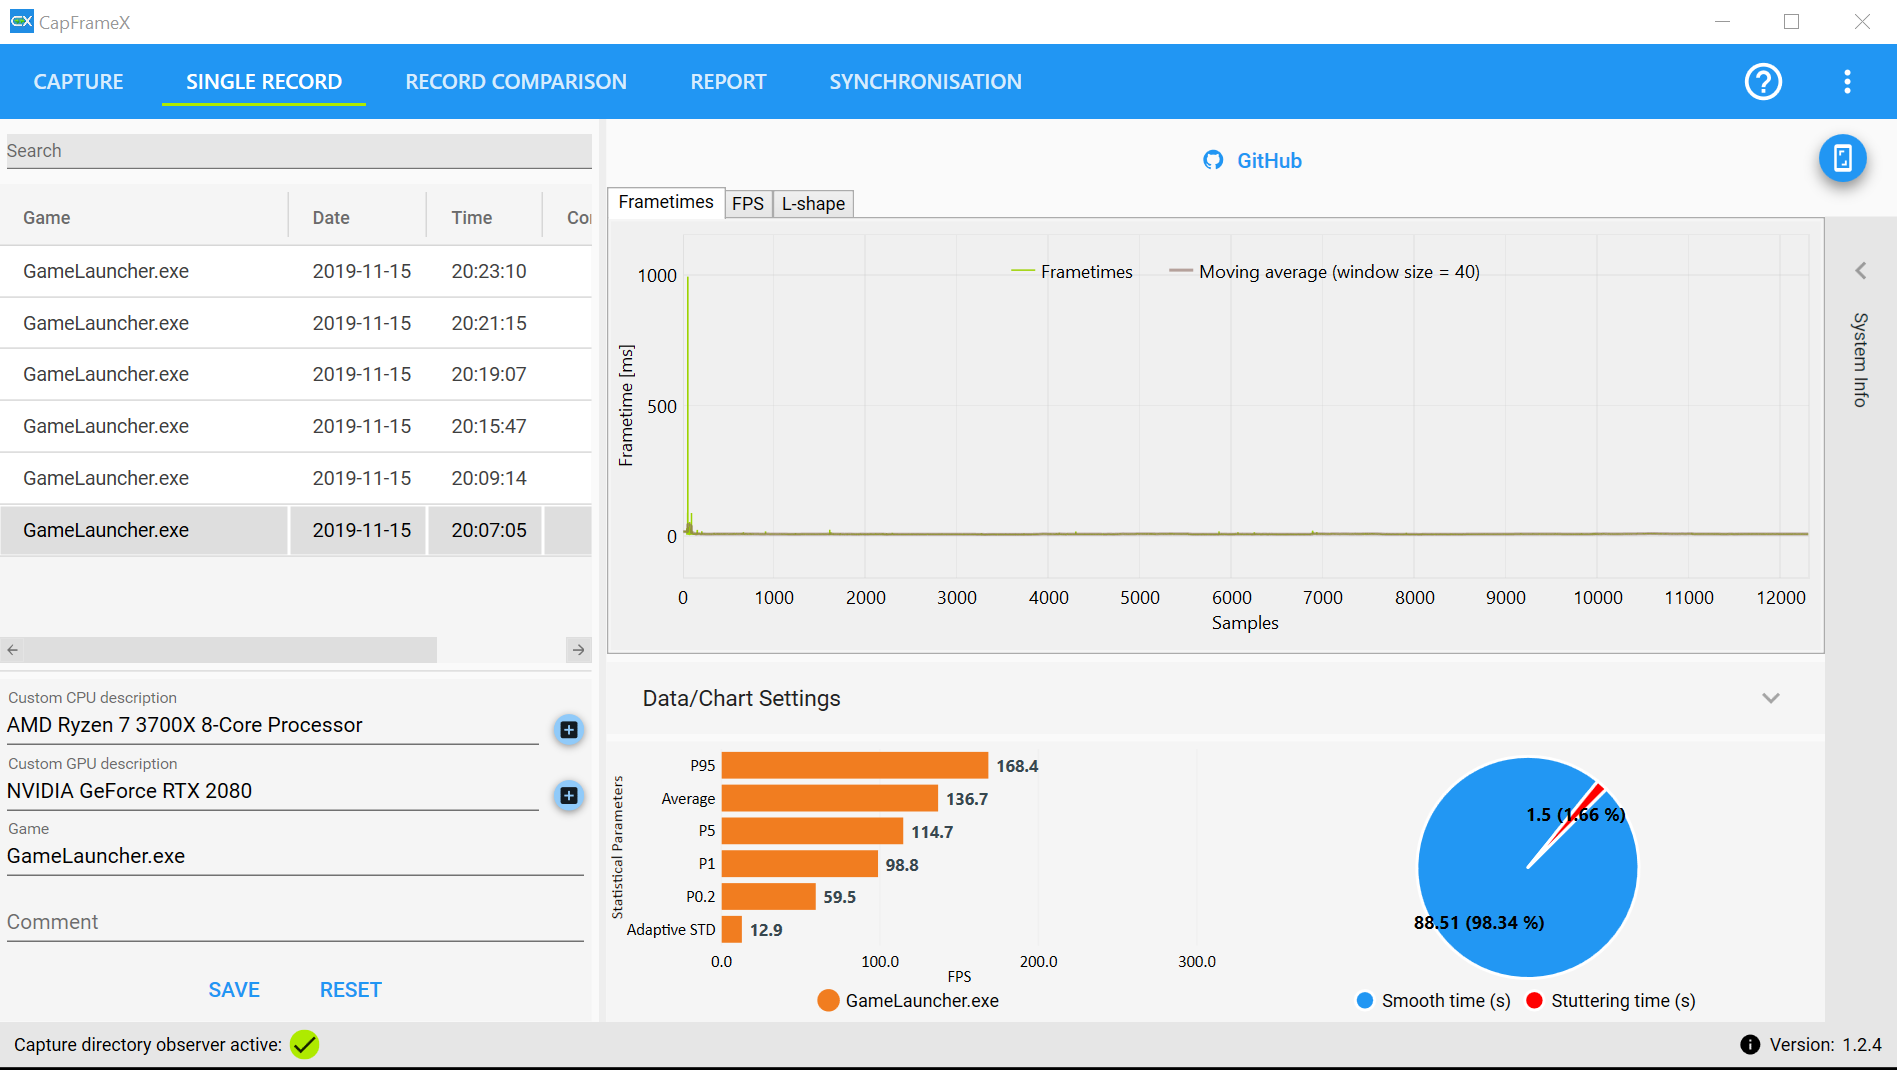Viewport: 1897px width, 1070px height.
Task: Click the SAVE button
Action: (234, 990)
